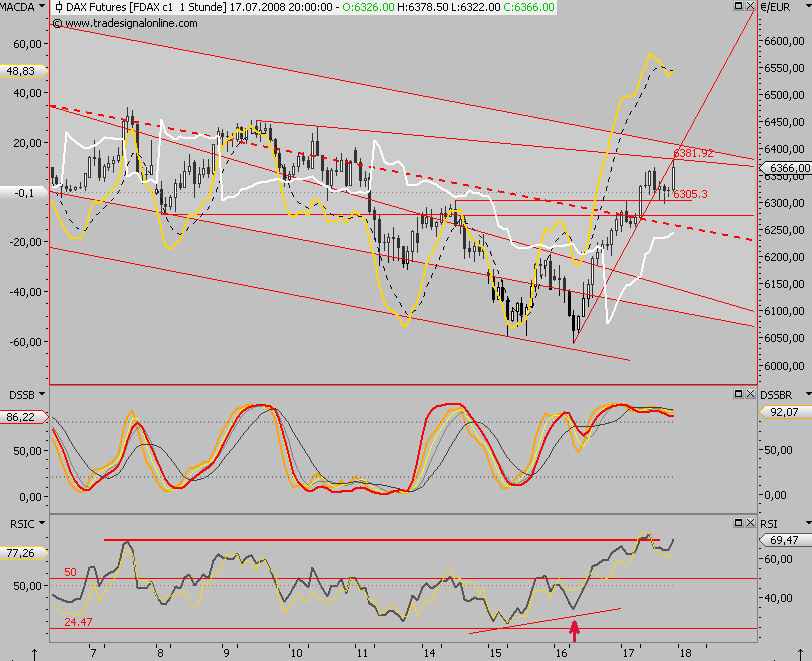Maximize the main DAX Futures price pane
Screen dimensions: 812x661
click(738, 6)
